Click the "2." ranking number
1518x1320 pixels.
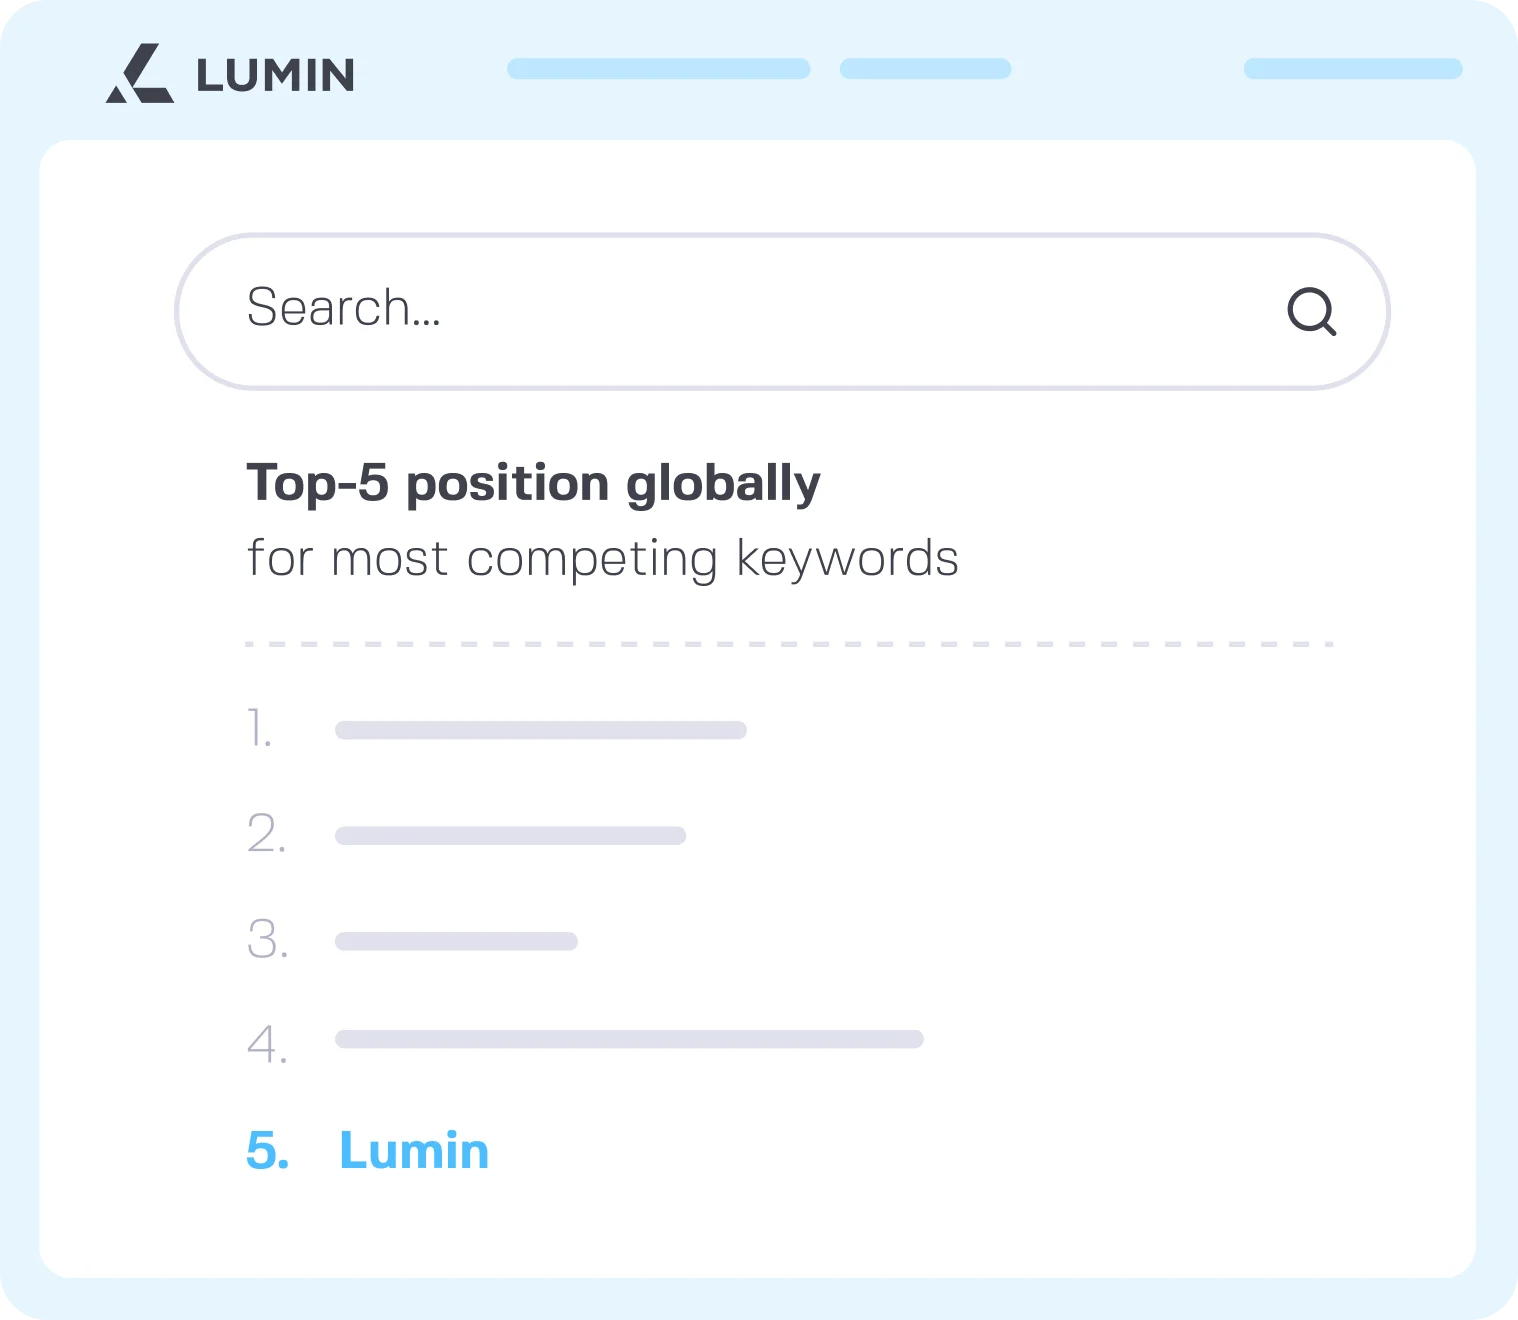(266, 834)
